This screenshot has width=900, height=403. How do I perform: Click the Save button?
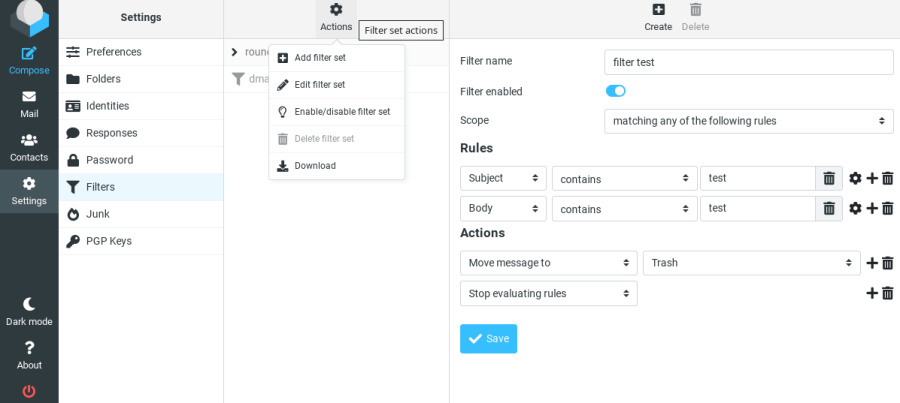click(x=488, y=339)
